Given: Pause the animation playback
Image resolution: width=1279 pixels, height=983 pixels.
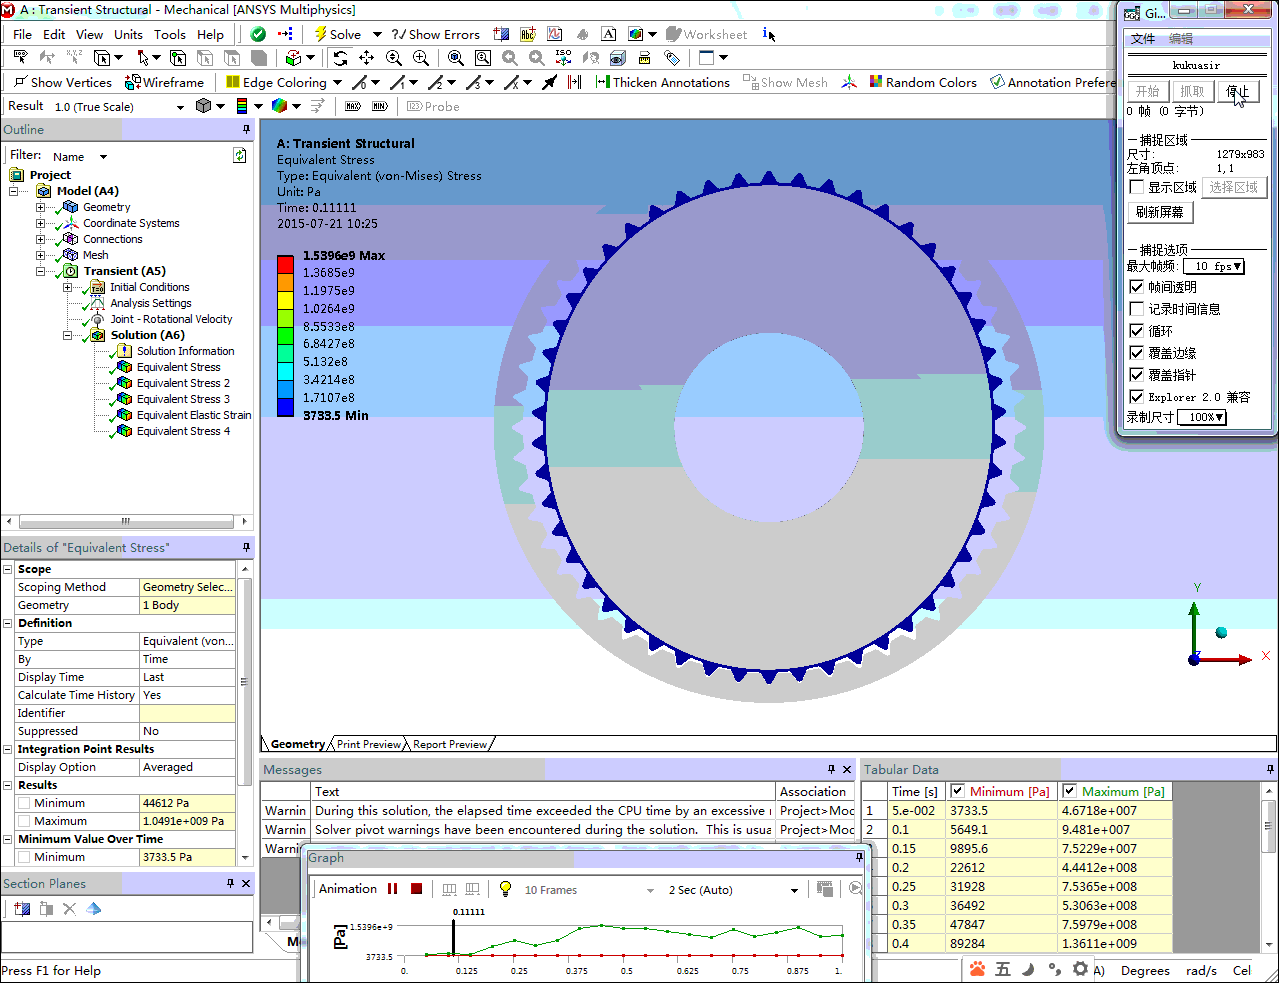Looking at the screenshot, I should pyautogui.click(x=393, y=889).
